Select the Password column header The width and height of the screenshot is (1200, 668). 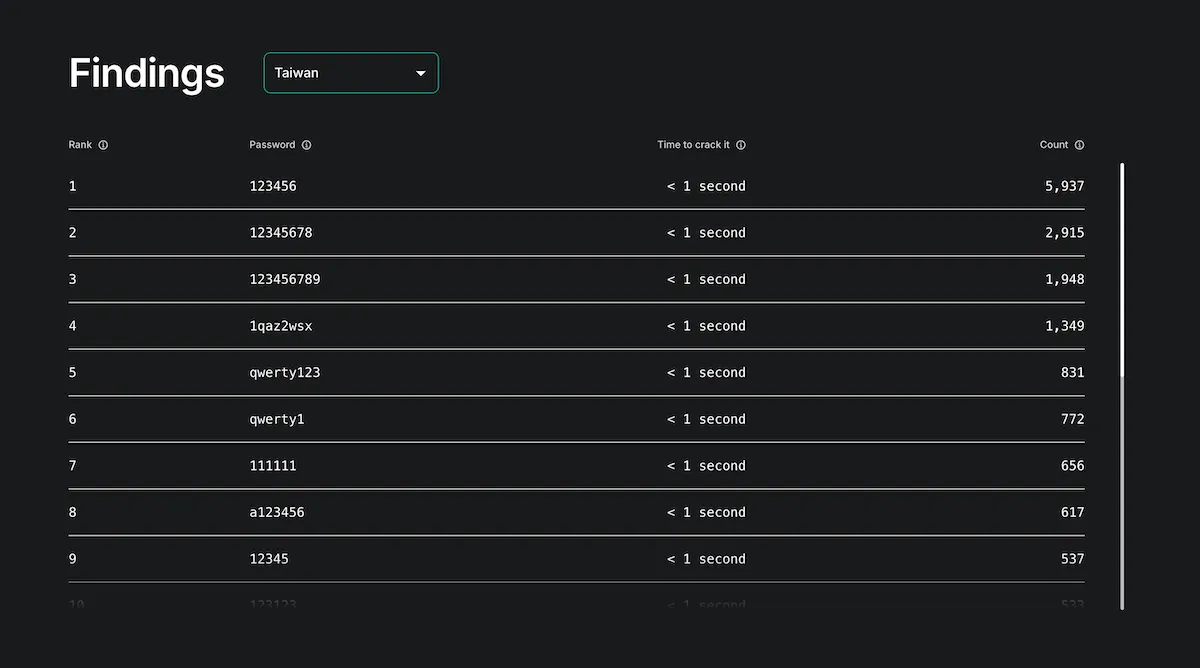coord(272,145)
